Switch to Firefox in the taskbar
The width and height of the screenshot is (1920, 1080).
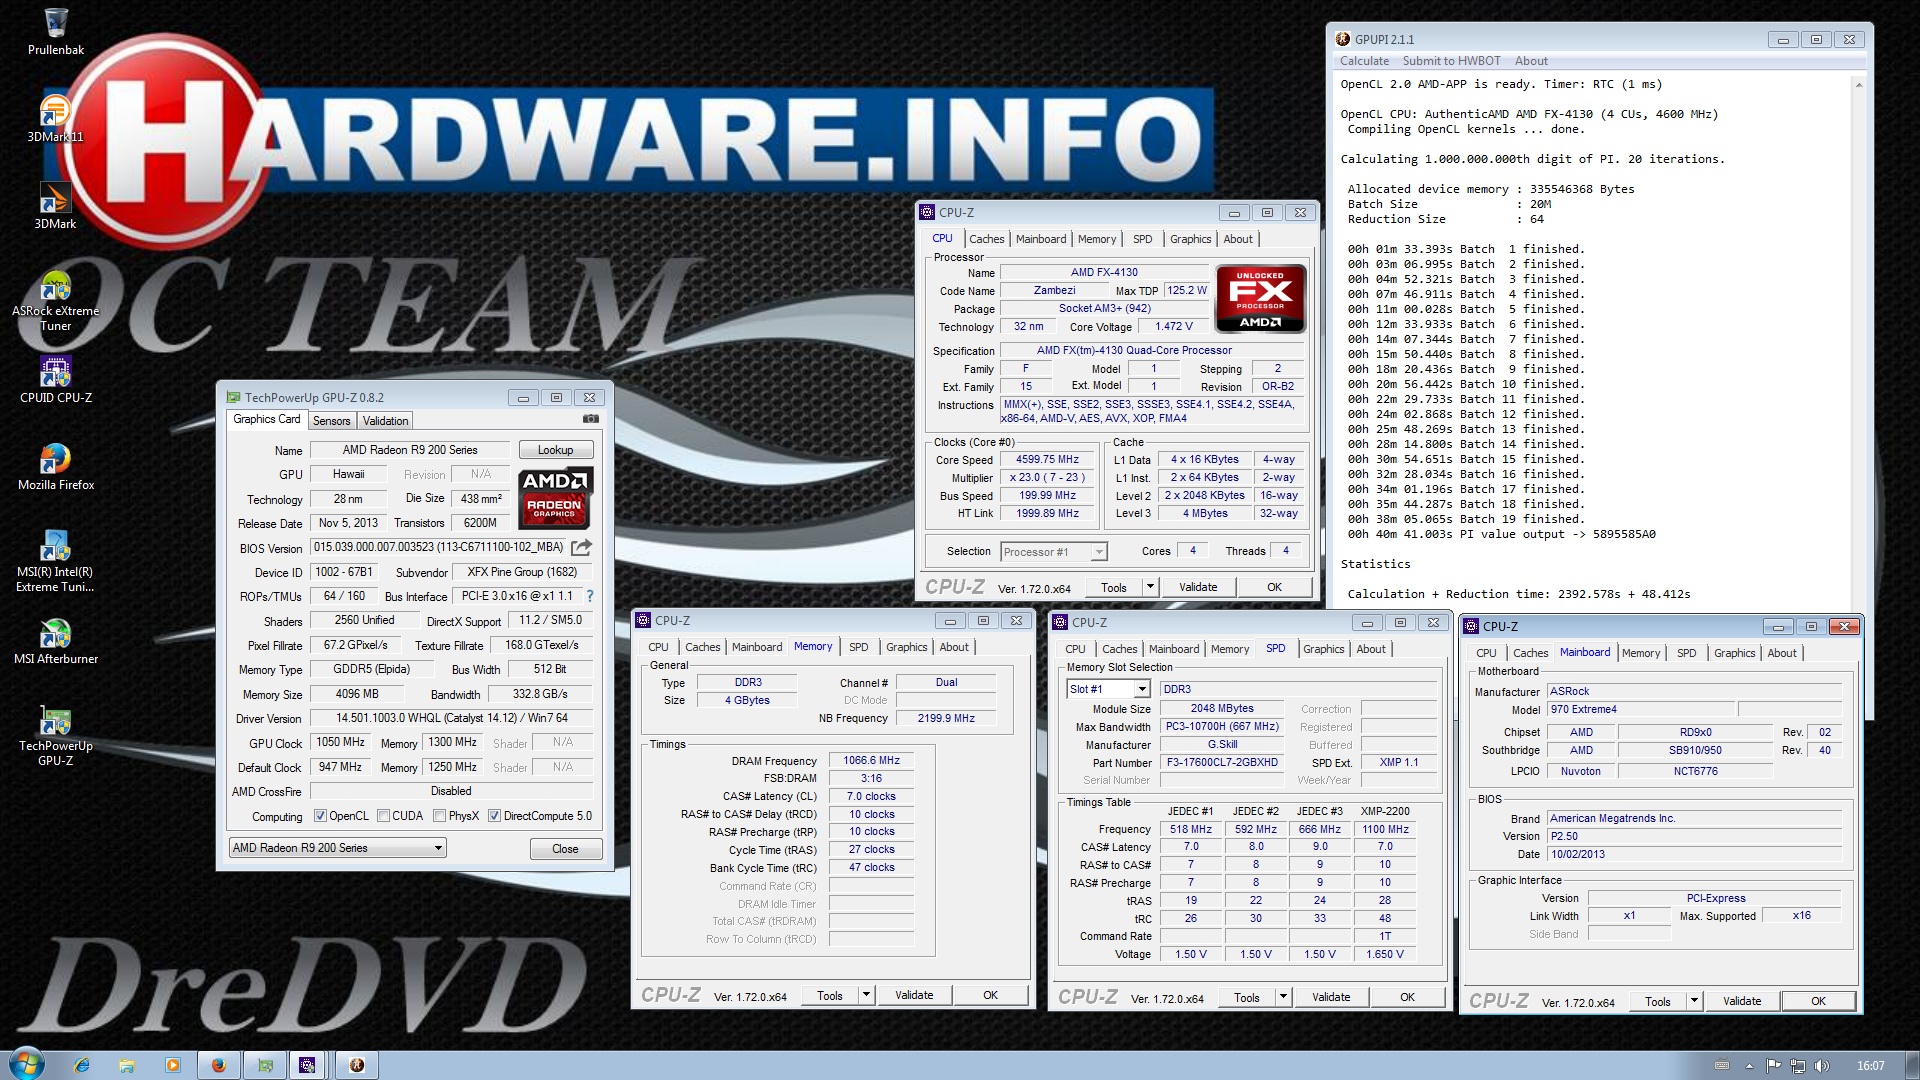point(219,1065)
